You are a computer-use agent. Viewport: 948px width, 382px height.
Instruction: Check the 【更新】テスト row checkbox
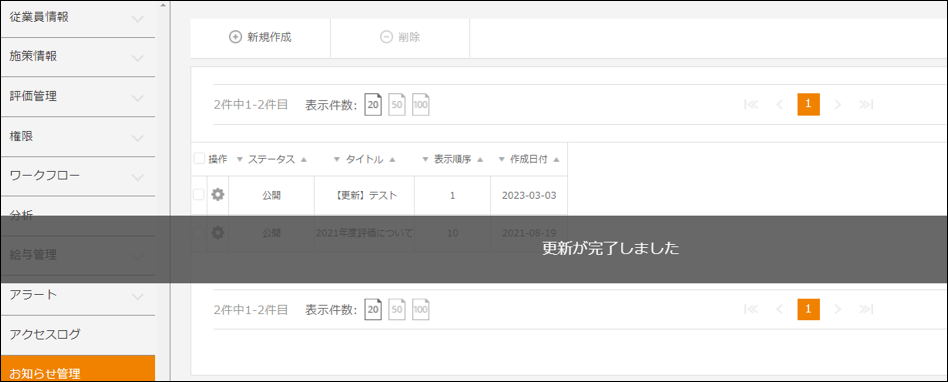pyautogui.click(x=199, y=195)
